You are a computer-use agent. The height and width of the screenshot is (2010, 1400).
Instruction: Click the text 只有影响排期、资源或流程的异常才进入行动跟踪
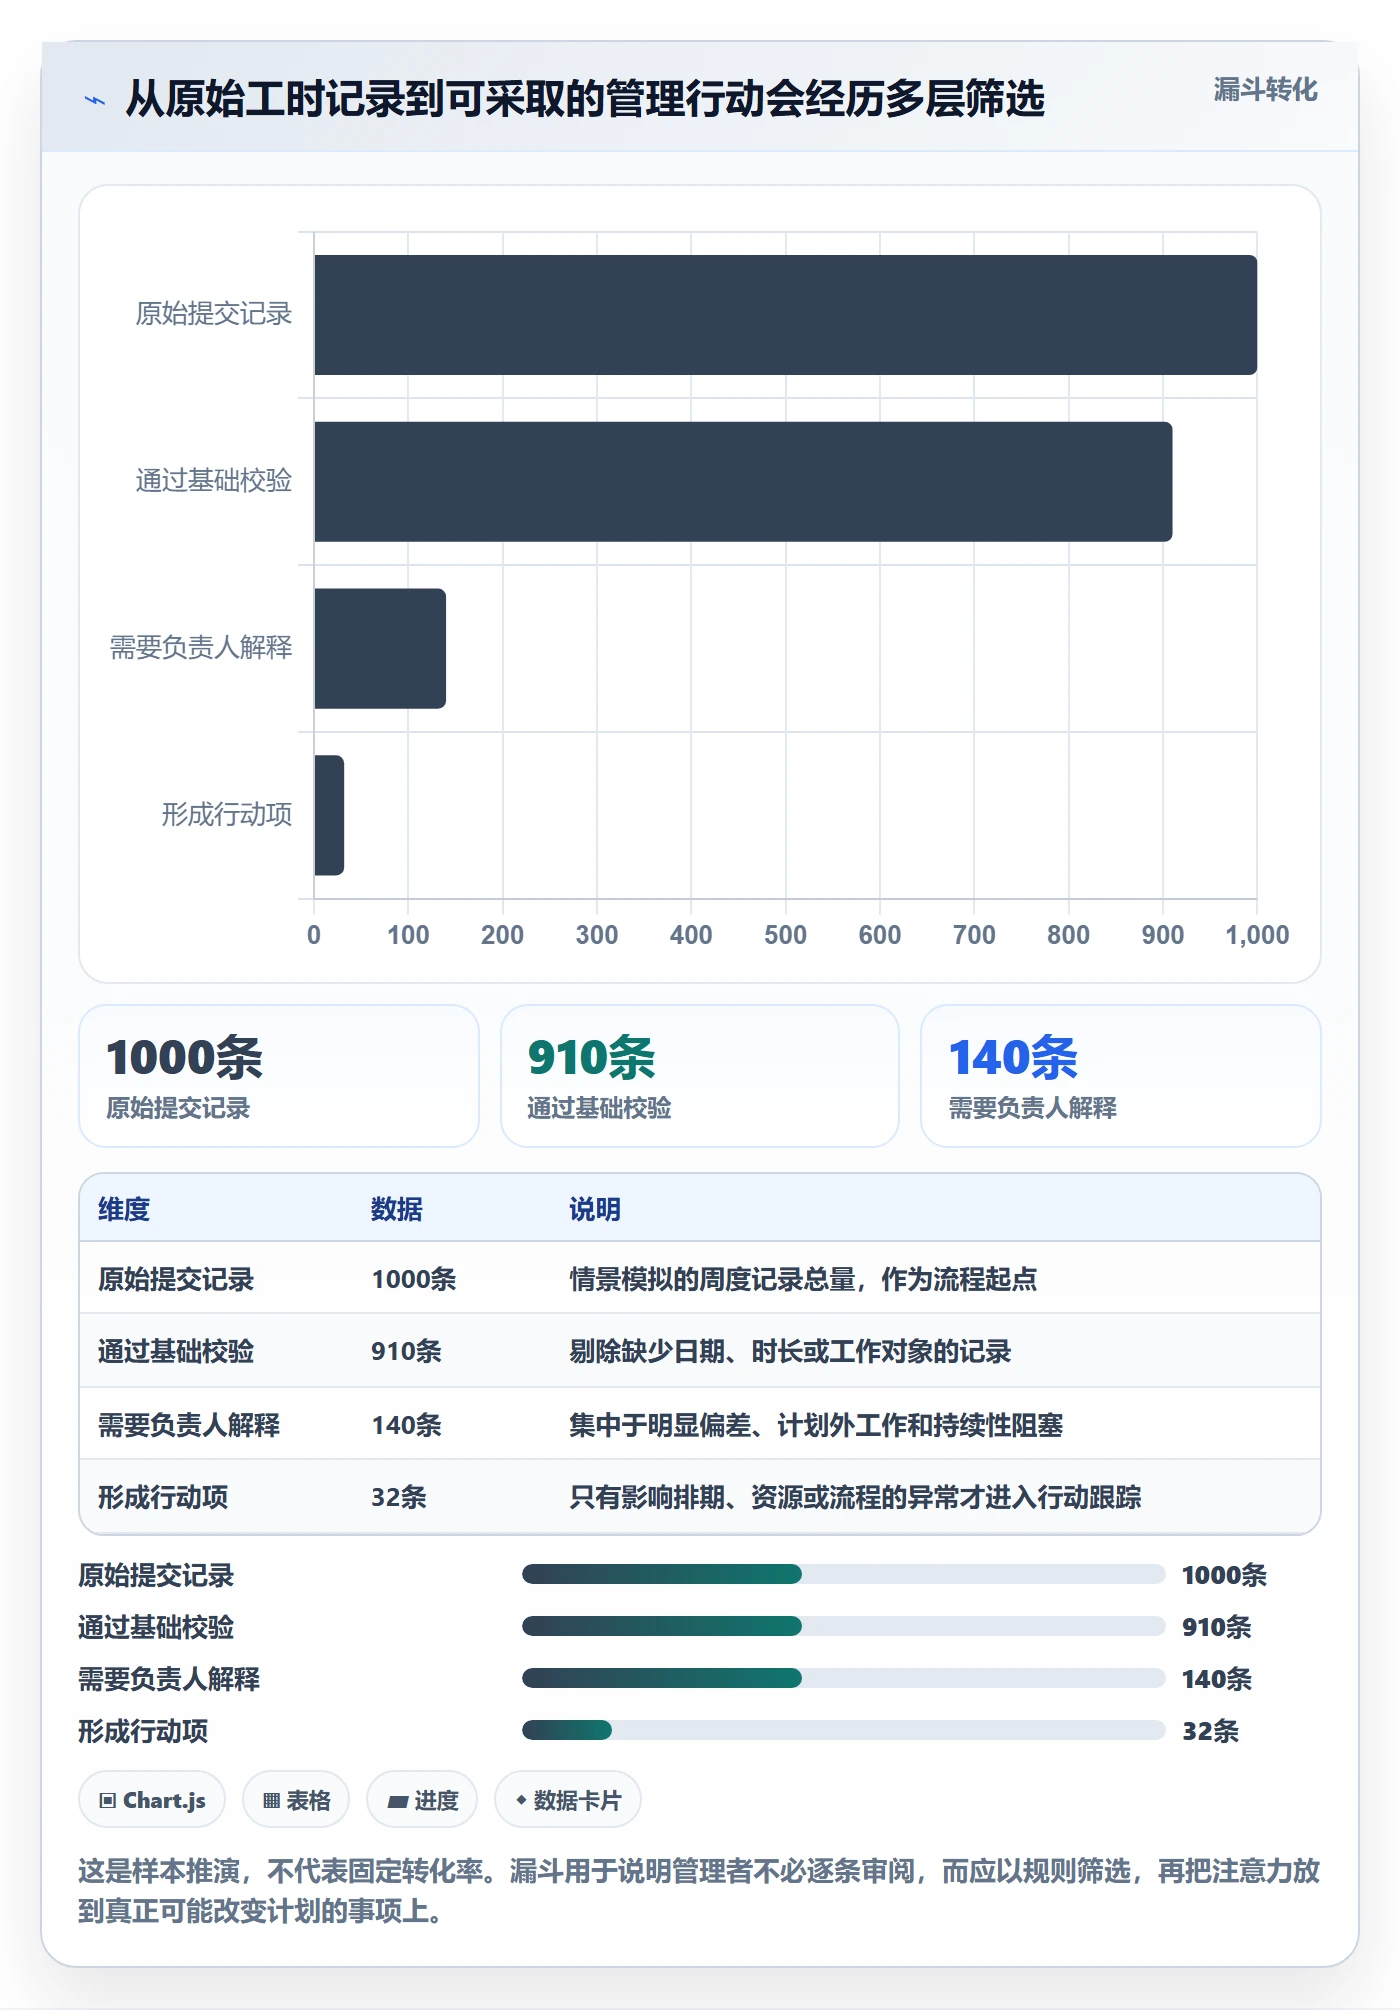[855, 1497]
